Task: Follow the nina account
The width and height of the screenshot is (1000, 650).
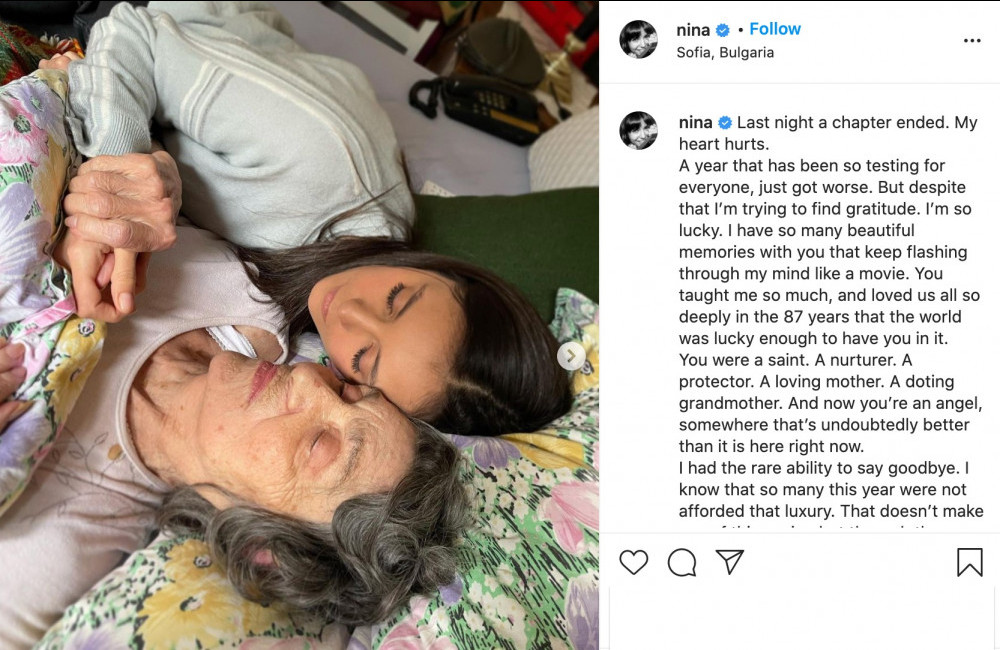Action: [775, 29]
